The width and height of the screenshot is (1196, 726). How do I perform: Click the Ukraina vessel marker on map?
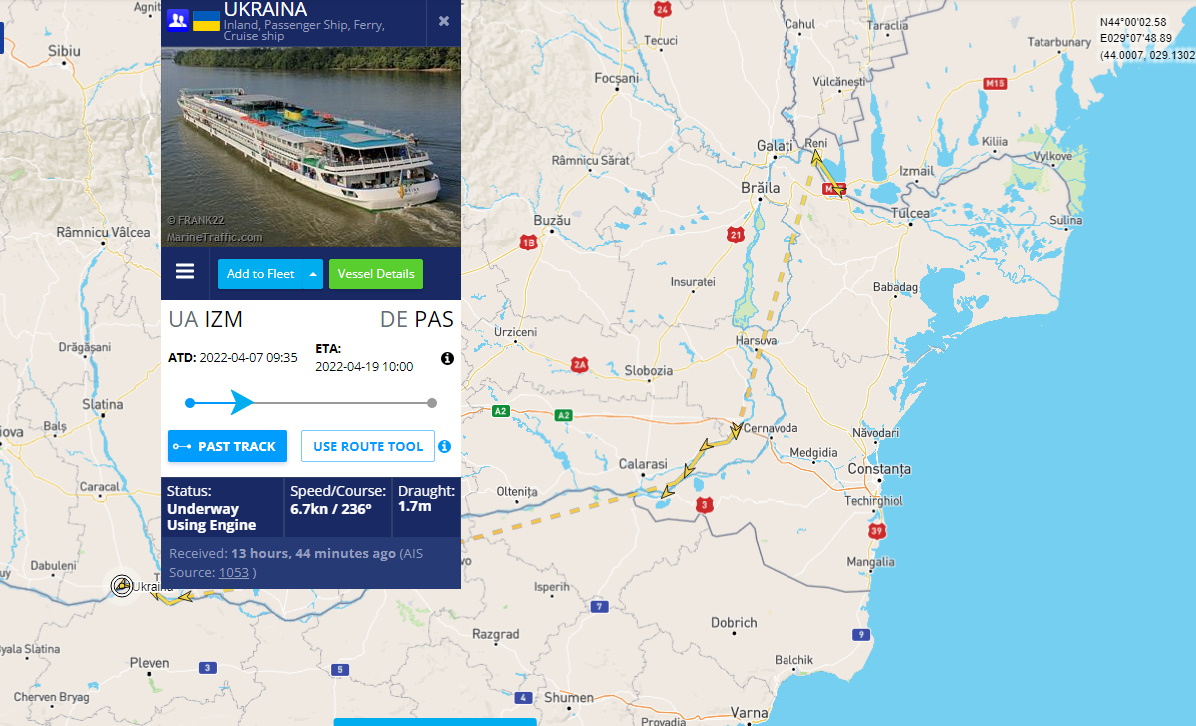(122, 586)
